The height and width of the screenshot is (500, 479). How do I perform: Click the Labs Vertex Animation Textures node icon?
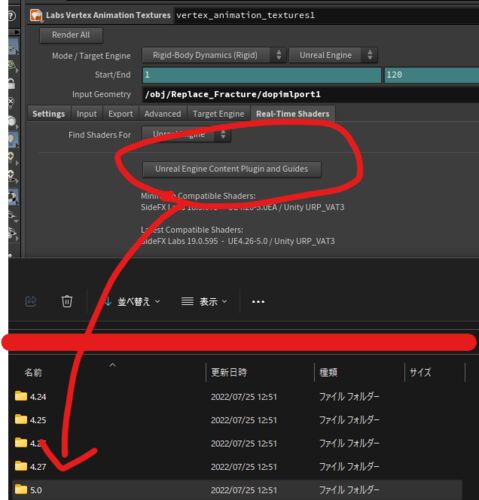pyautogui.click(x=36, y=15)
